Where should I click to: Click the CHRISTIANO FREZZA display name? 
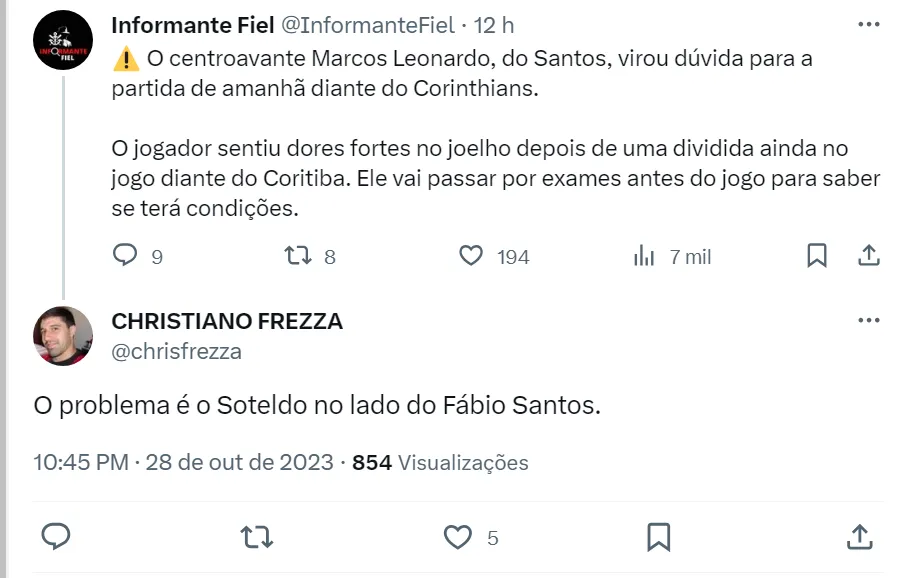227,321
